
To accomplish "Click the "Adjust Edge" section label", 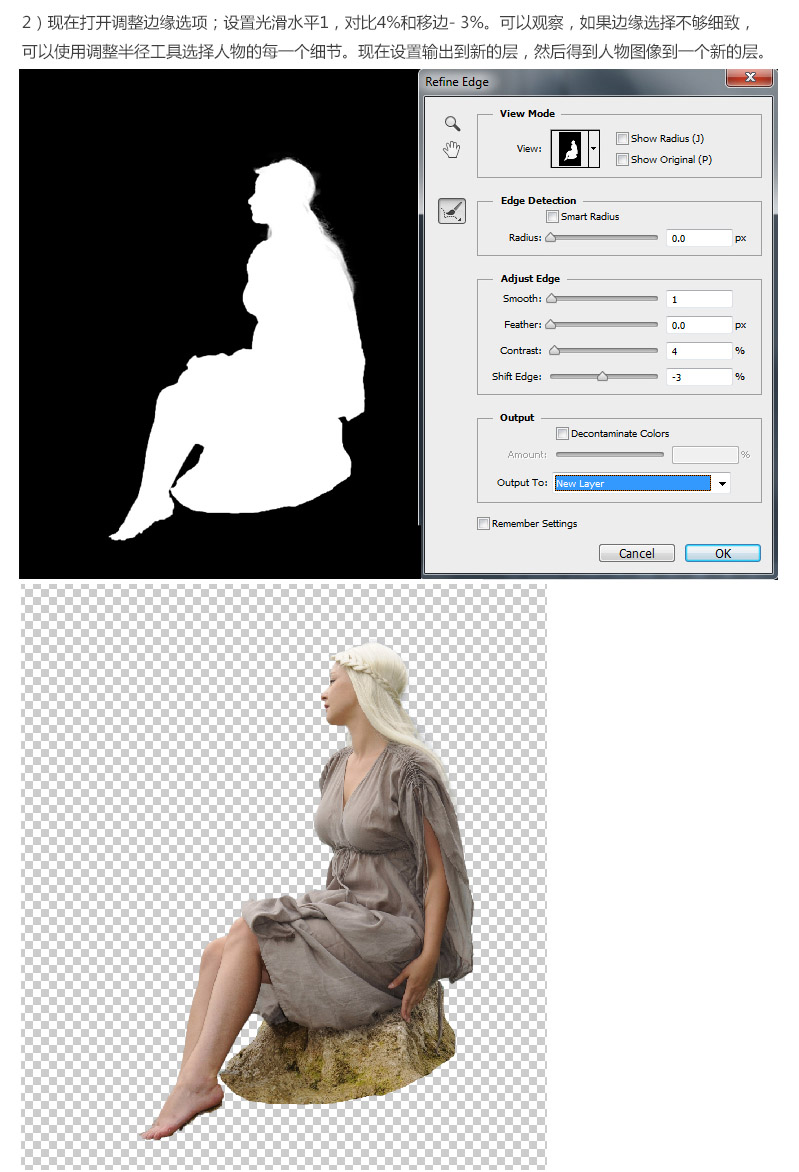I will 530,278.
